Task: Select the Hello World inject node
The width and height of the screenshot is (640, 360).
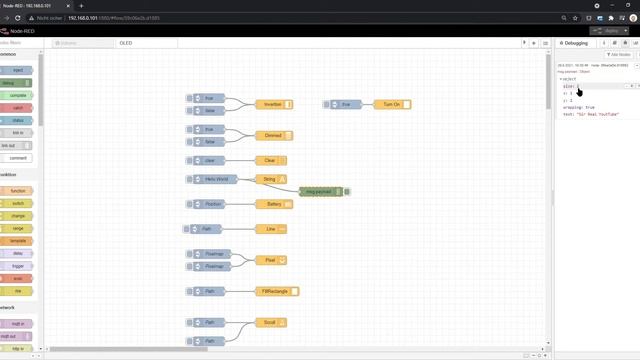Action: point(216,179)
